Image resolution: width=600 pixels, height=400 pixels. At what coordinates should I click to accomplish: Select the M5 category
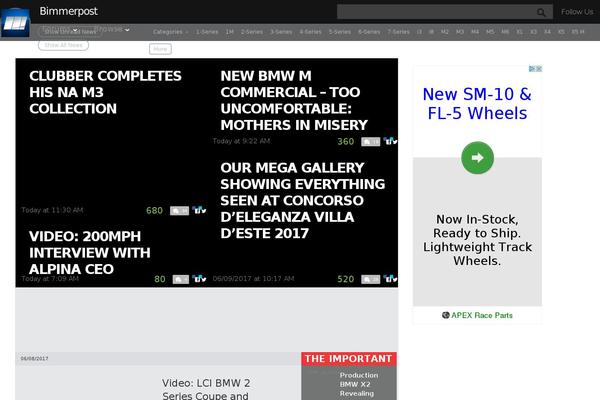[490, 32]
